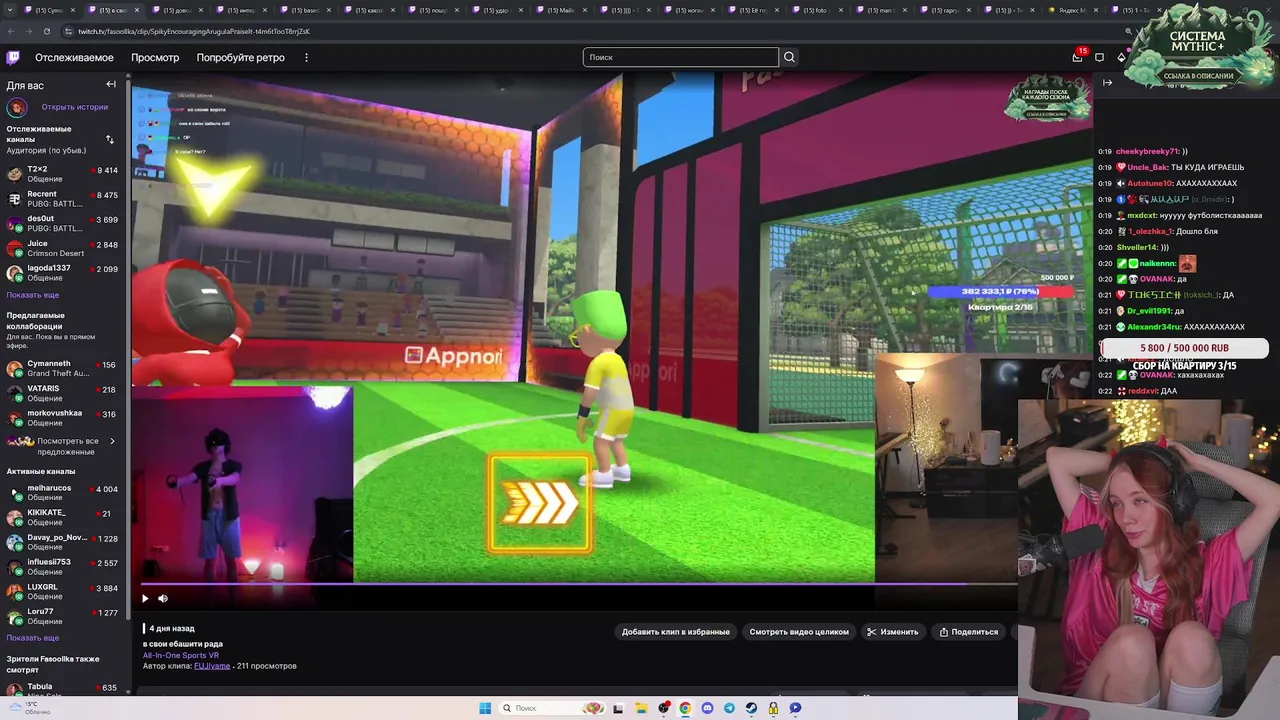Expand followed channels with Показать еще
This screenshot has width=1280, height=720.
[33, 295]
